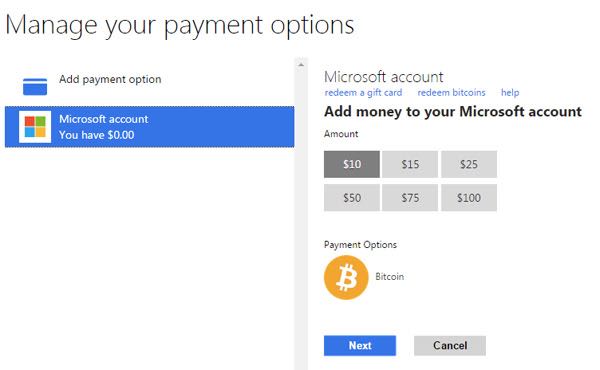600x370 pixels.
Task: Choose the $10 amount
Action: coord(352,164)
